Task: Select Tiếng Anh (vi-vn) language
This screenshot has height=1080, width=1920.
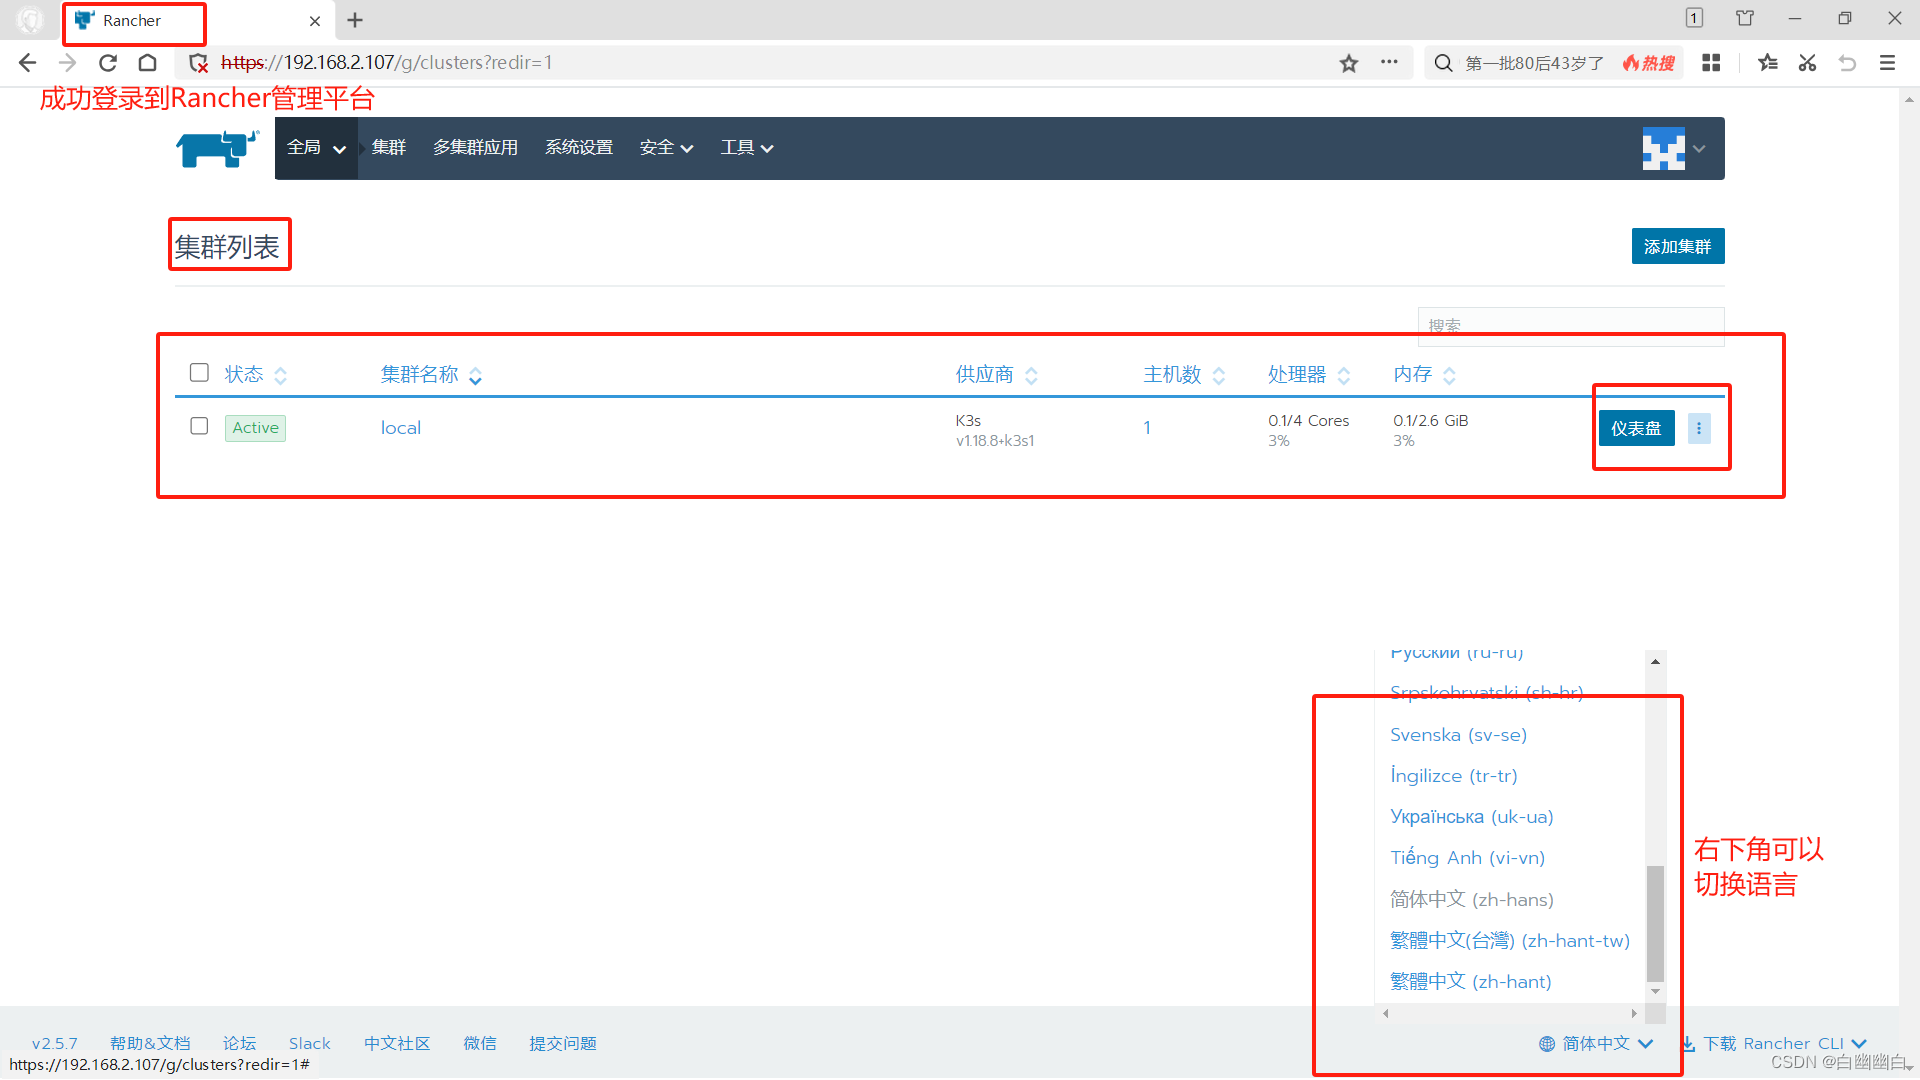Action: [1467, 858]
